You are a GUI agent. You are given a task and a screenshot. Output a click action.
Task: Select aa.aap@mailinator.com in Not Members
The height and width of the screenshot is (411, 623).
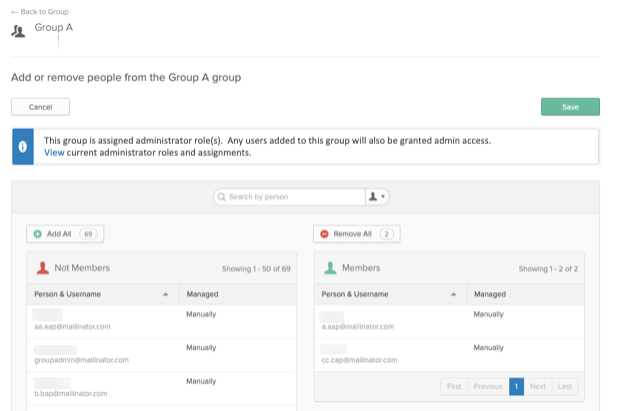[x=162, y=321]
